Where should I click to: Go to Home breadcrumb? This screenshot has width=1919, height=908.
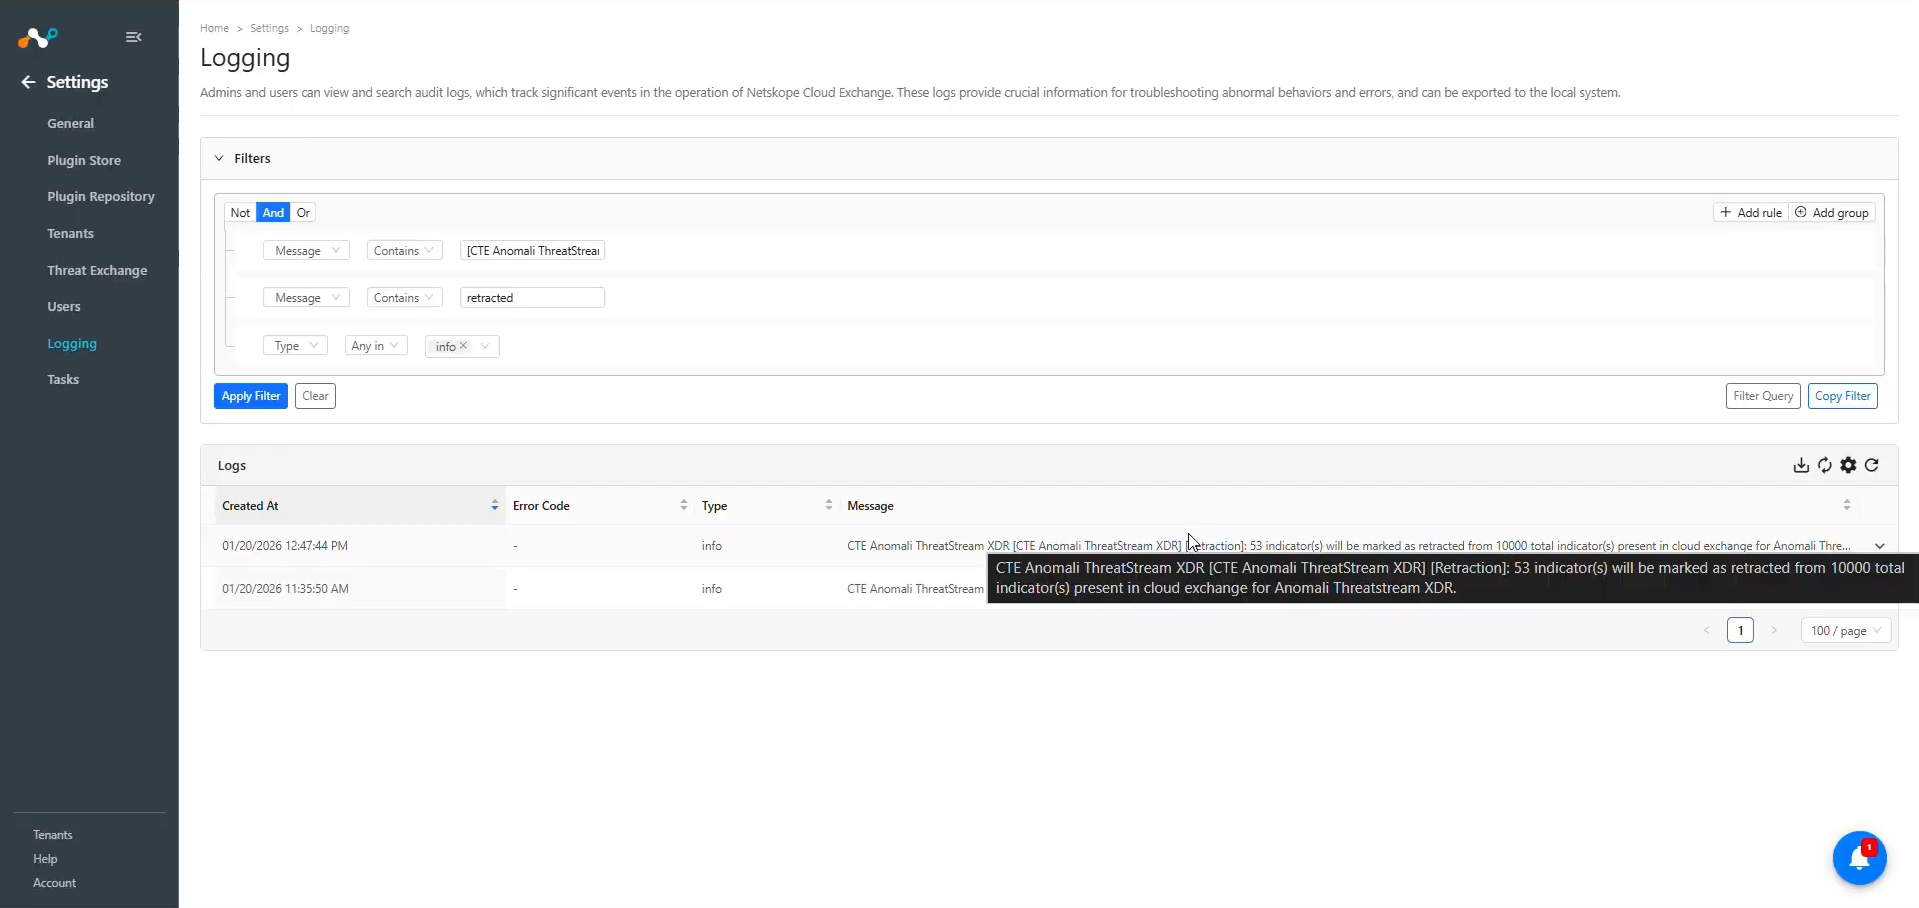214,28
